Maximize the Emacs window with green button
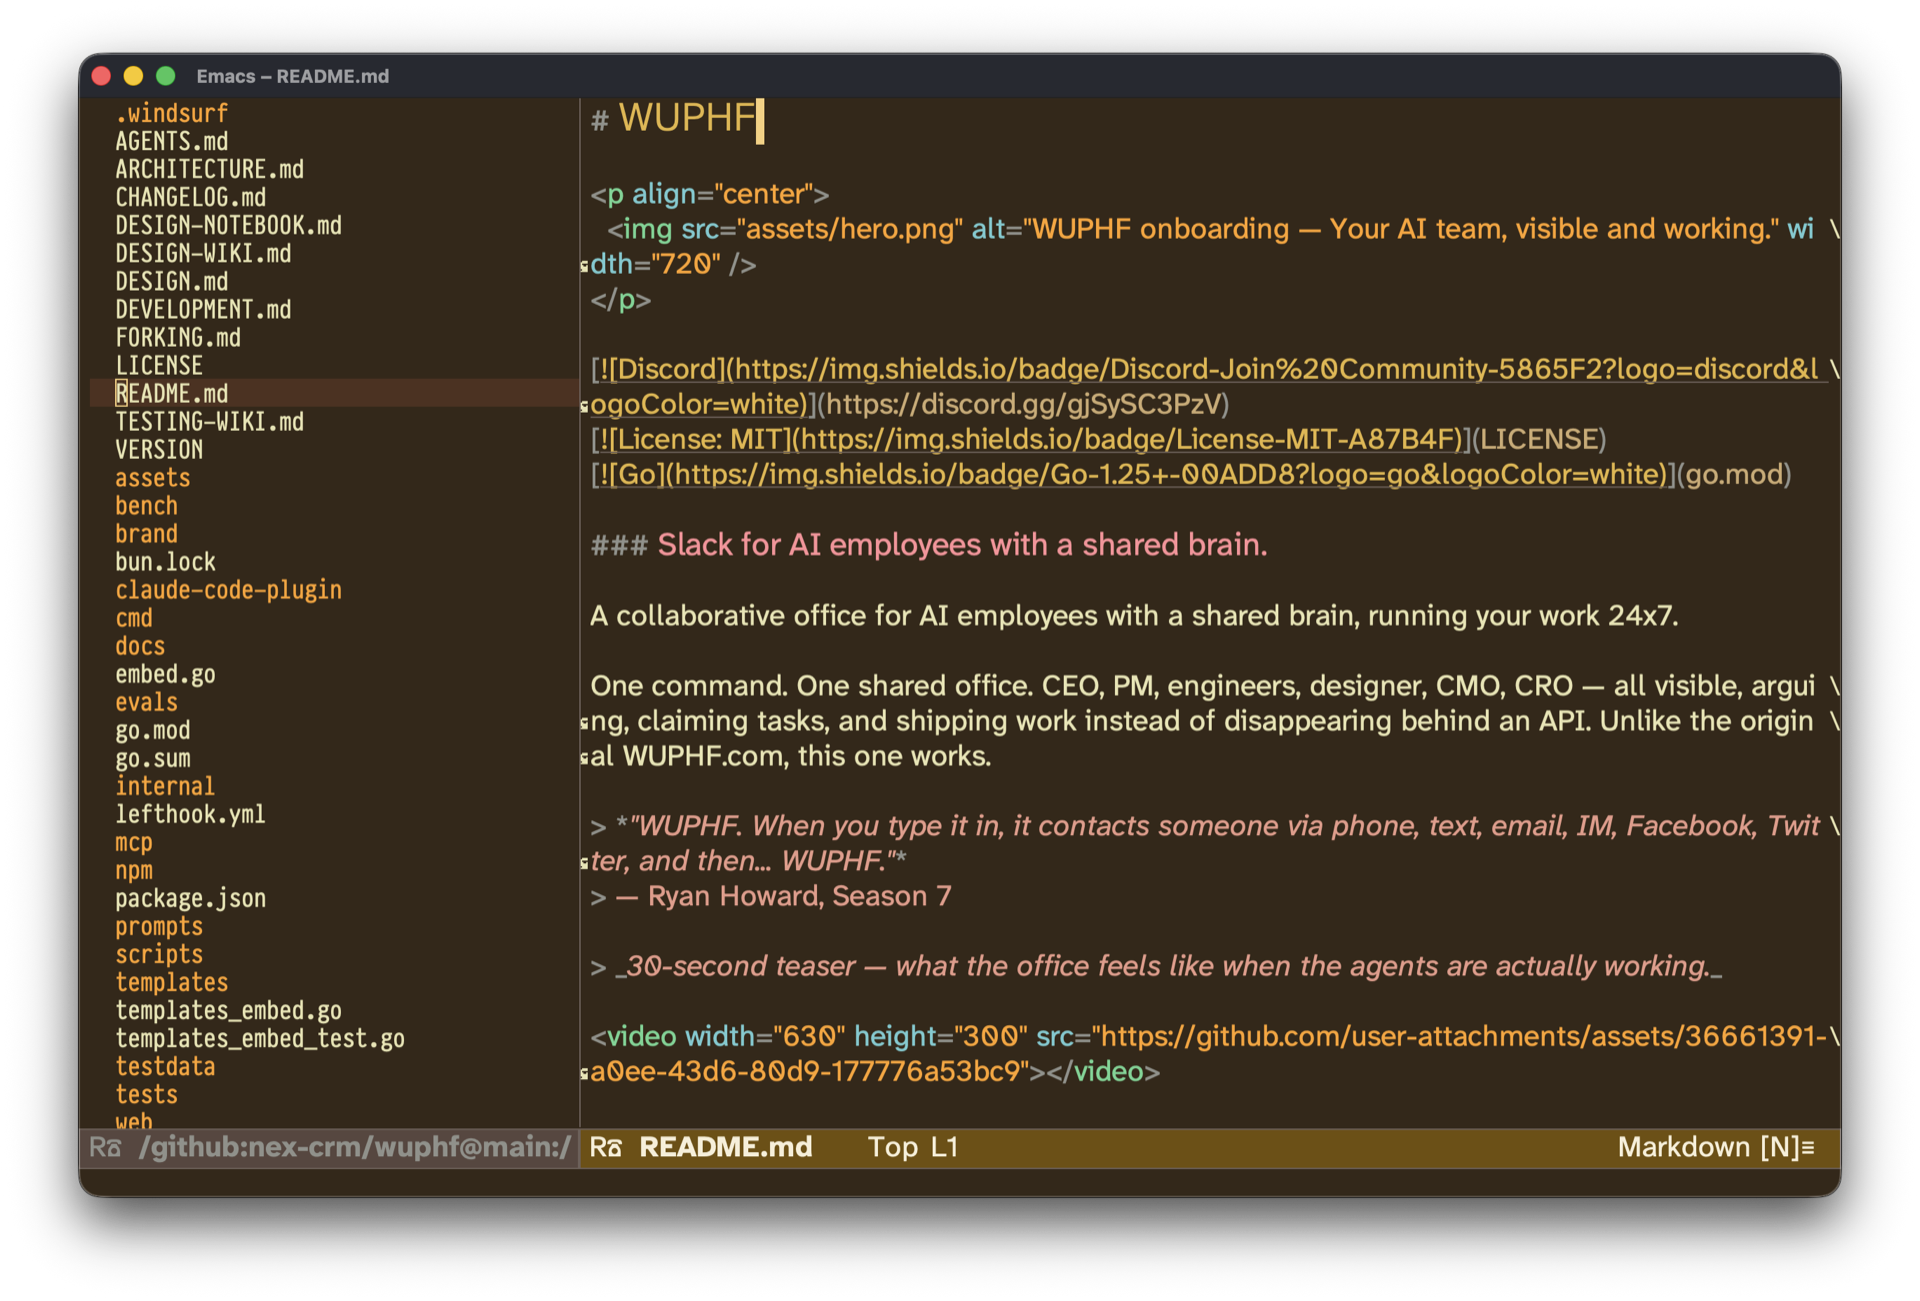This screenshot has width=1920, height=1301. pyautogui.click(x=166, y=76)
